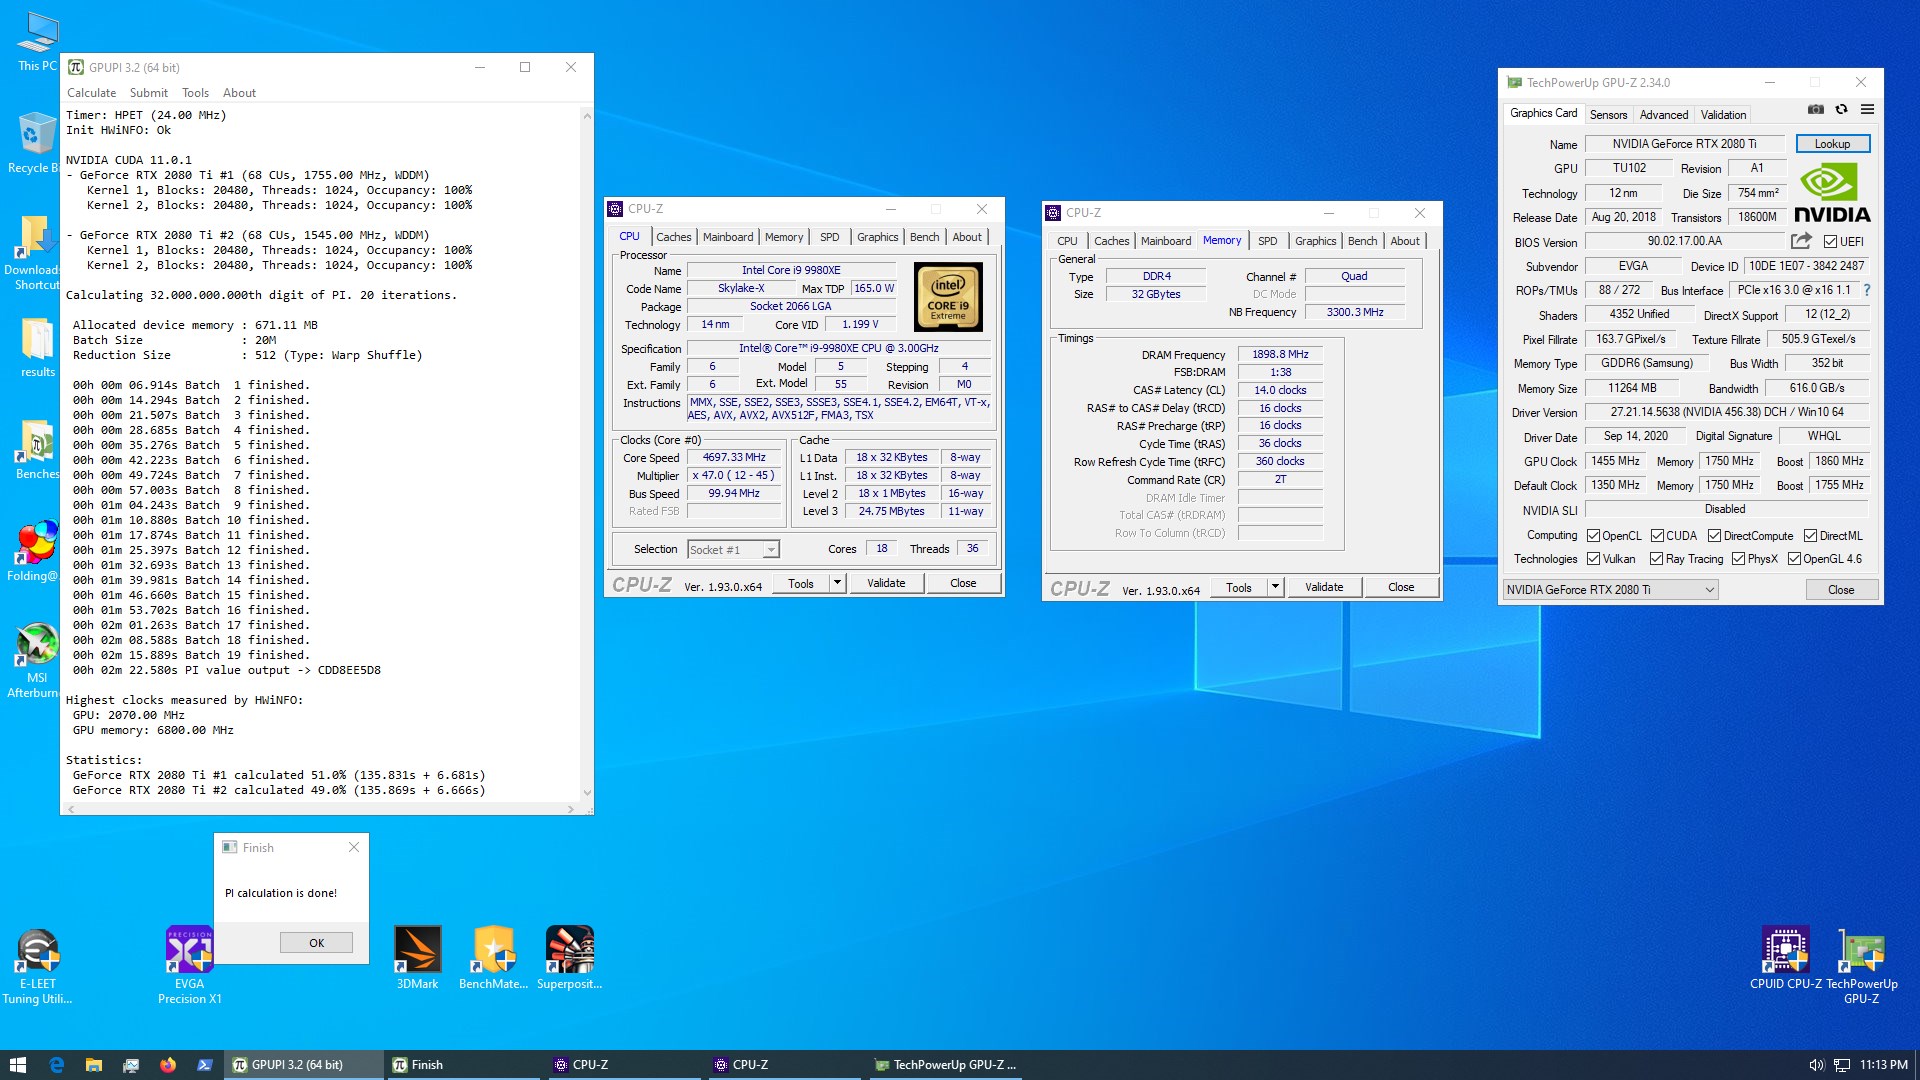The height and width of the screenshot is (1080, 1920).
Task: Click Validate in CPU-Z Memory window
Action: pyautogui.click(x=1324, y=587)
